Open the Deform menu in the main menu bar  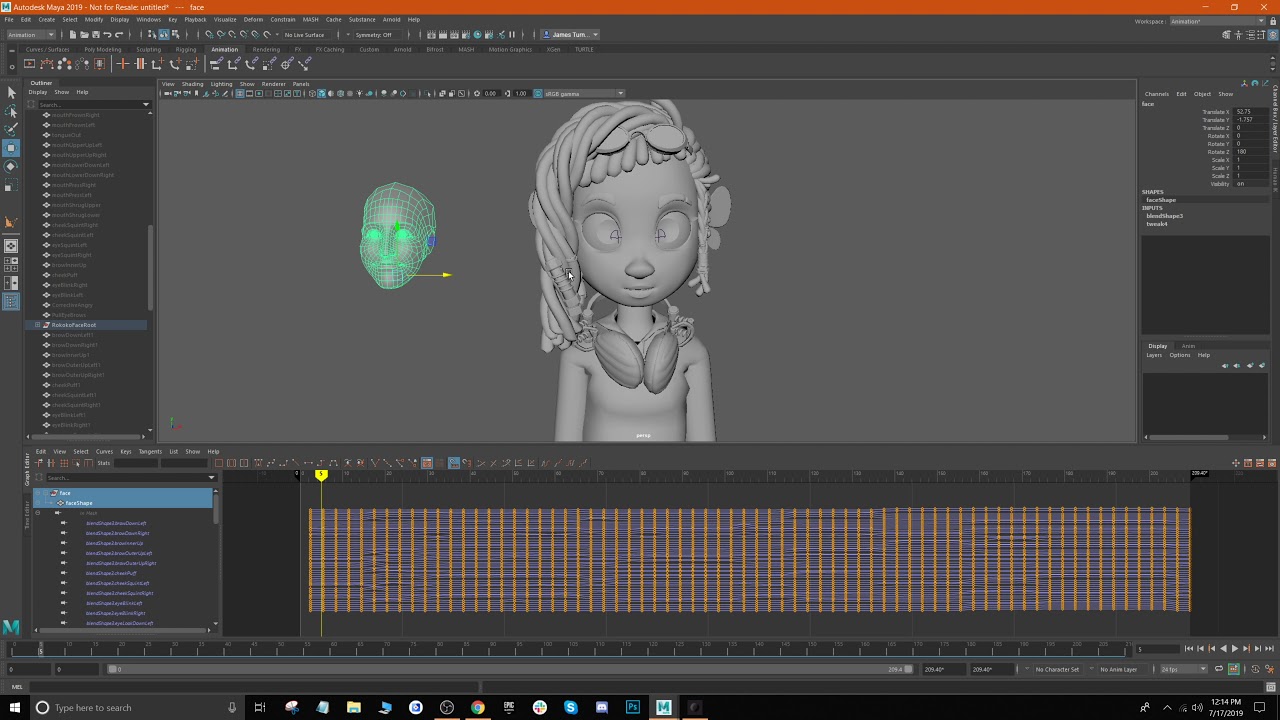pyautogui.click(x=253, y=19)
